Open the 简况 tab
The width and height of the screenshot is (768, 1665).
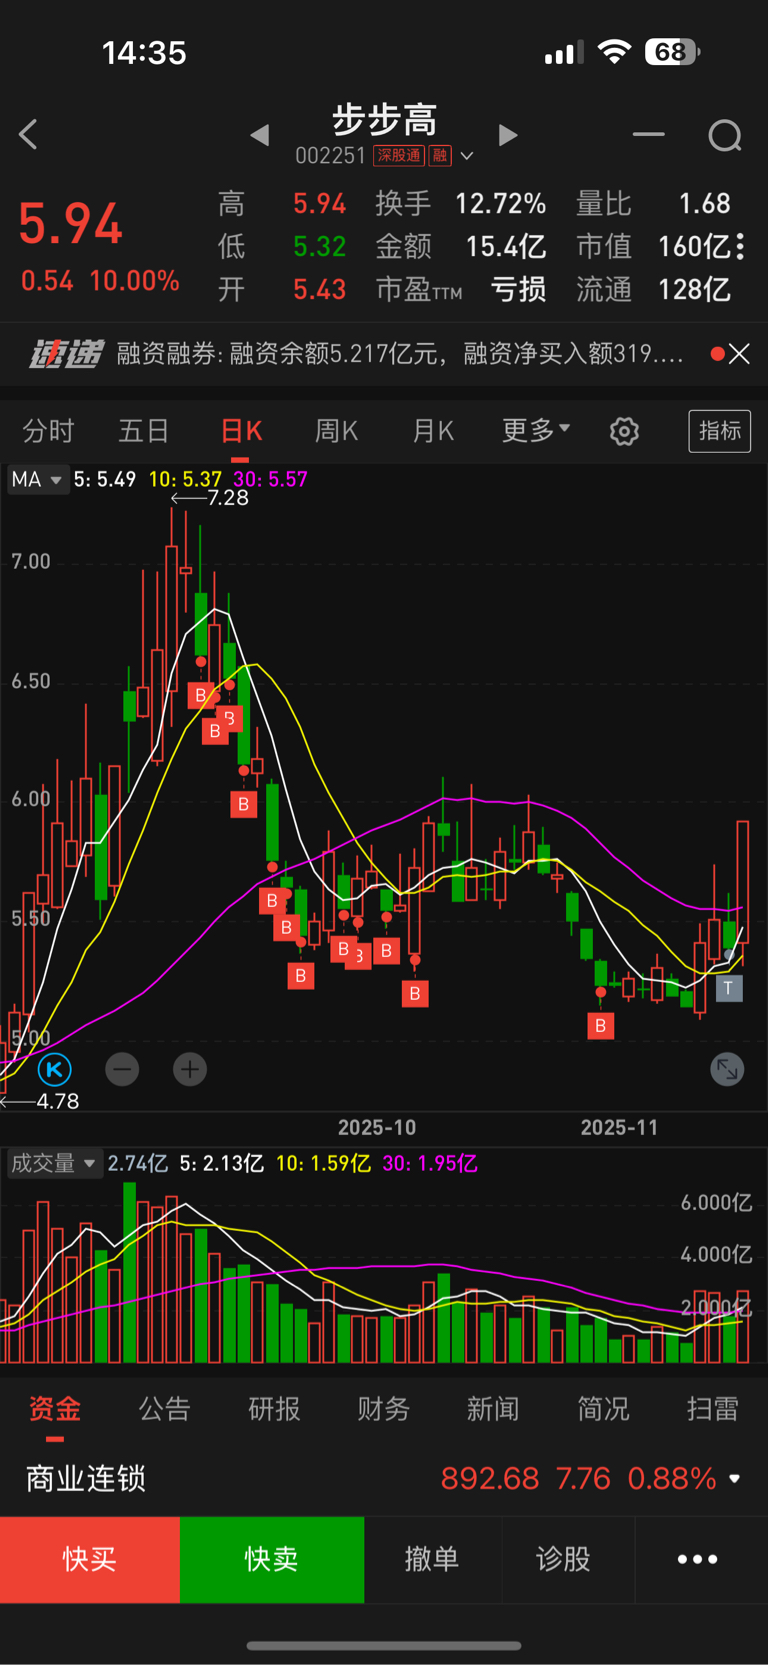pos(603,1409)
